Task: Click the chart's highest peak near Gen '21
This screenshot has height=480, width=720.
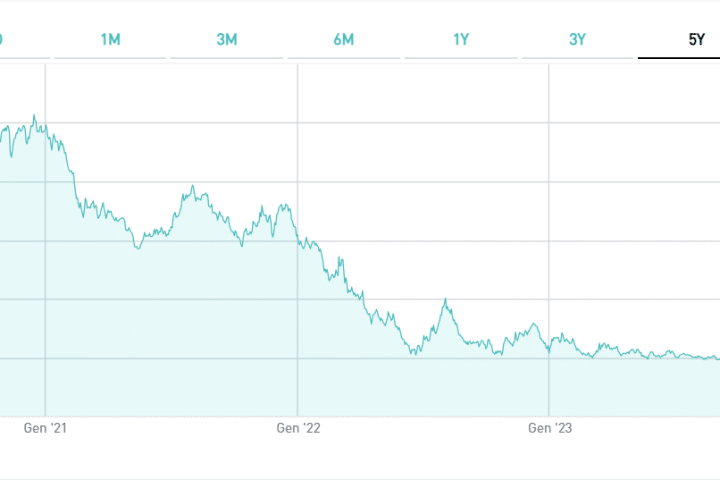Action: point(34,115)
